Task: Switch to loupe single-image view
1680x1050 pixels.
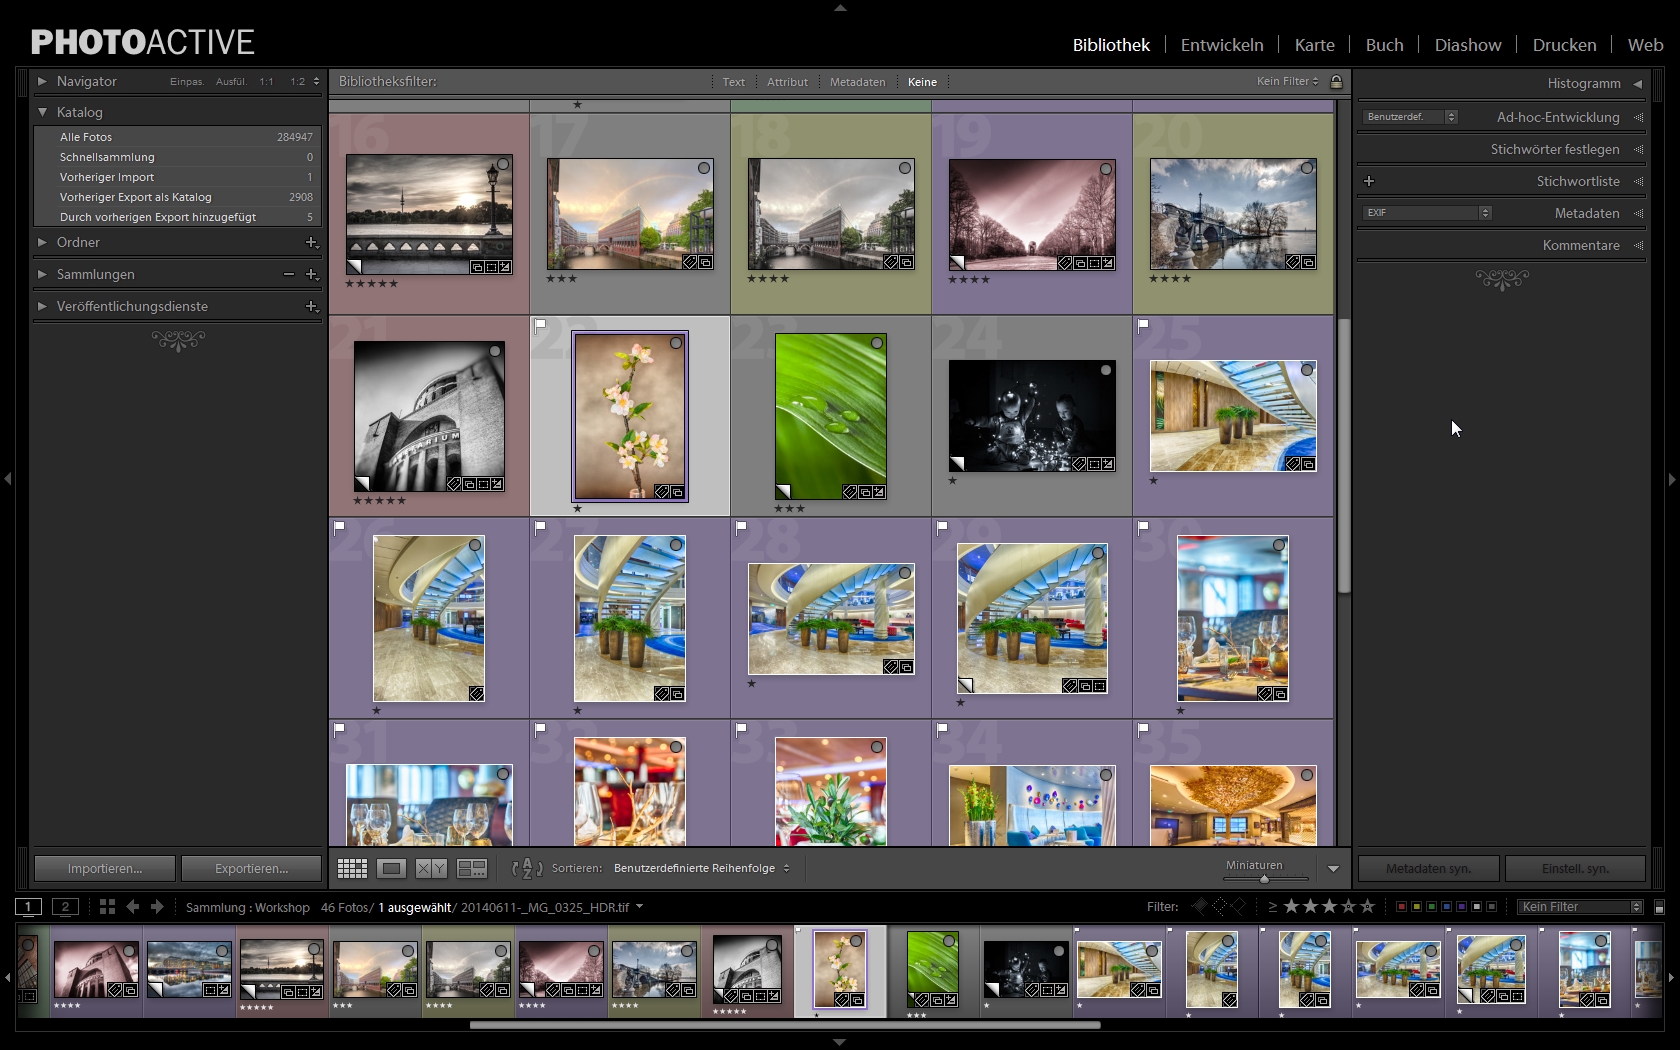Action: click(x=391, y=868)
